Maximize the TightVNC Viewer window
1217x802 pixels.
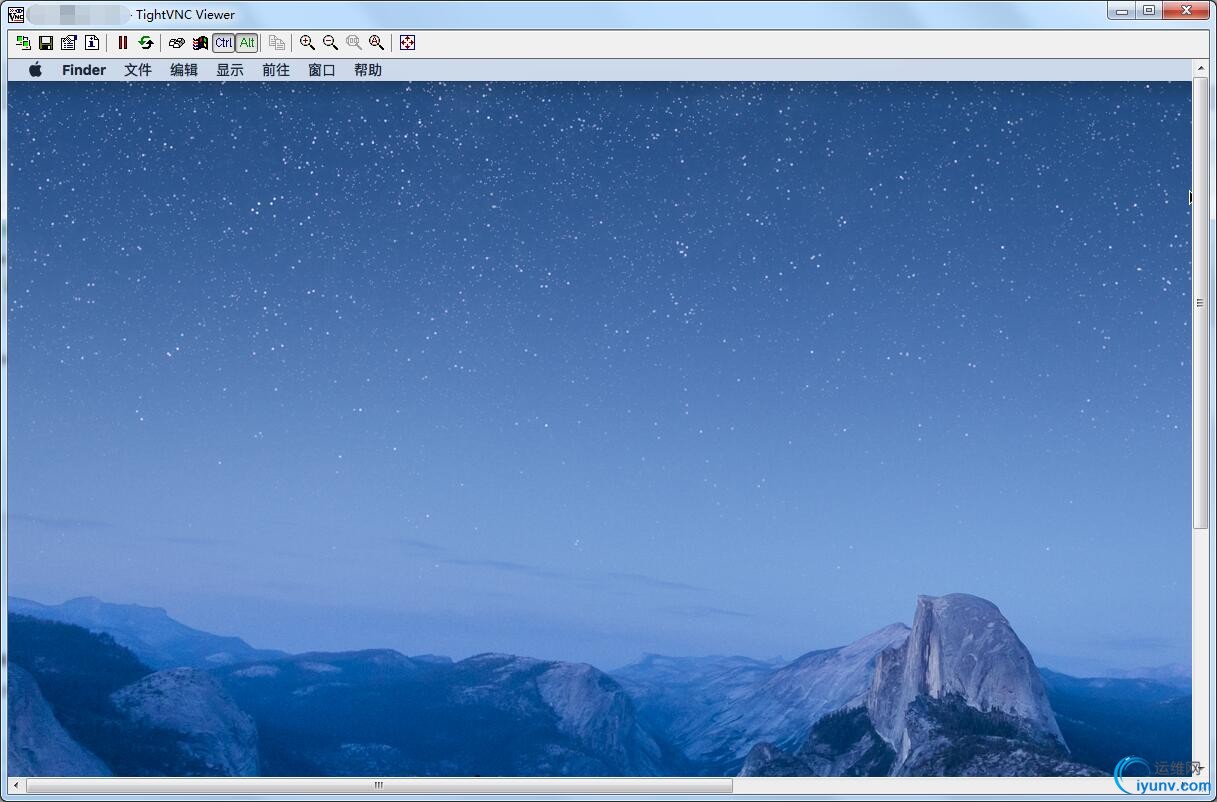(x=1149, y=11)
